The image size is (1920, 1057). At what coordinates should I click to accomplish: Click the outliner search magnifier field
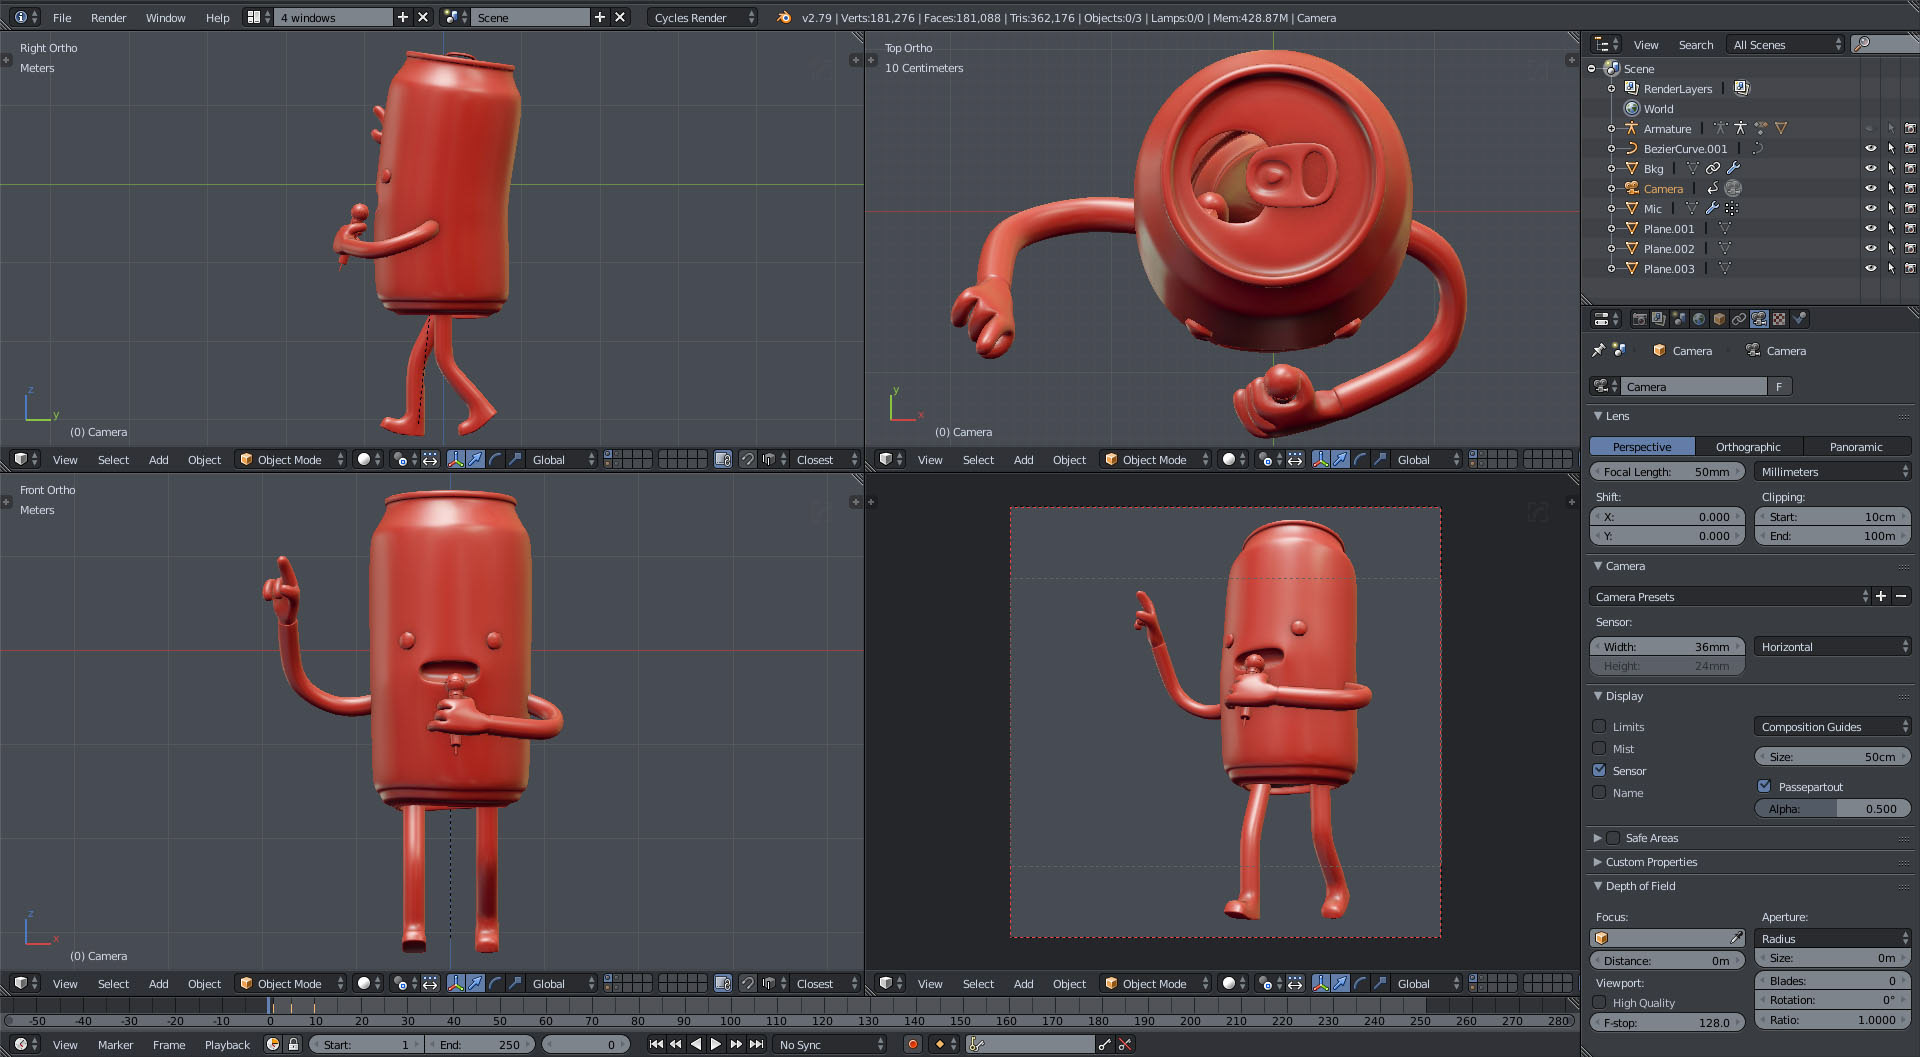(1884, 44)
